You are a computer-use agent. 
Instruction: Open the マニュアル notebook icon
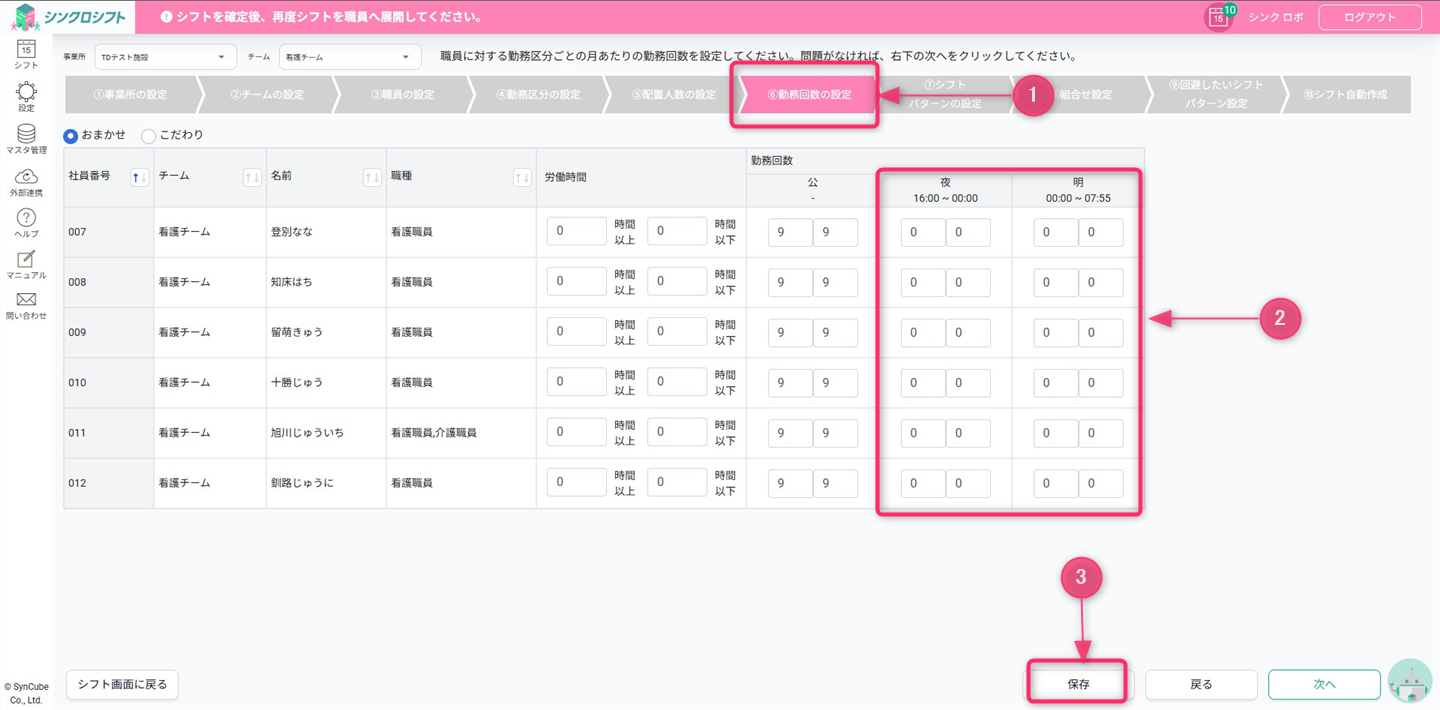pos(26,261)
